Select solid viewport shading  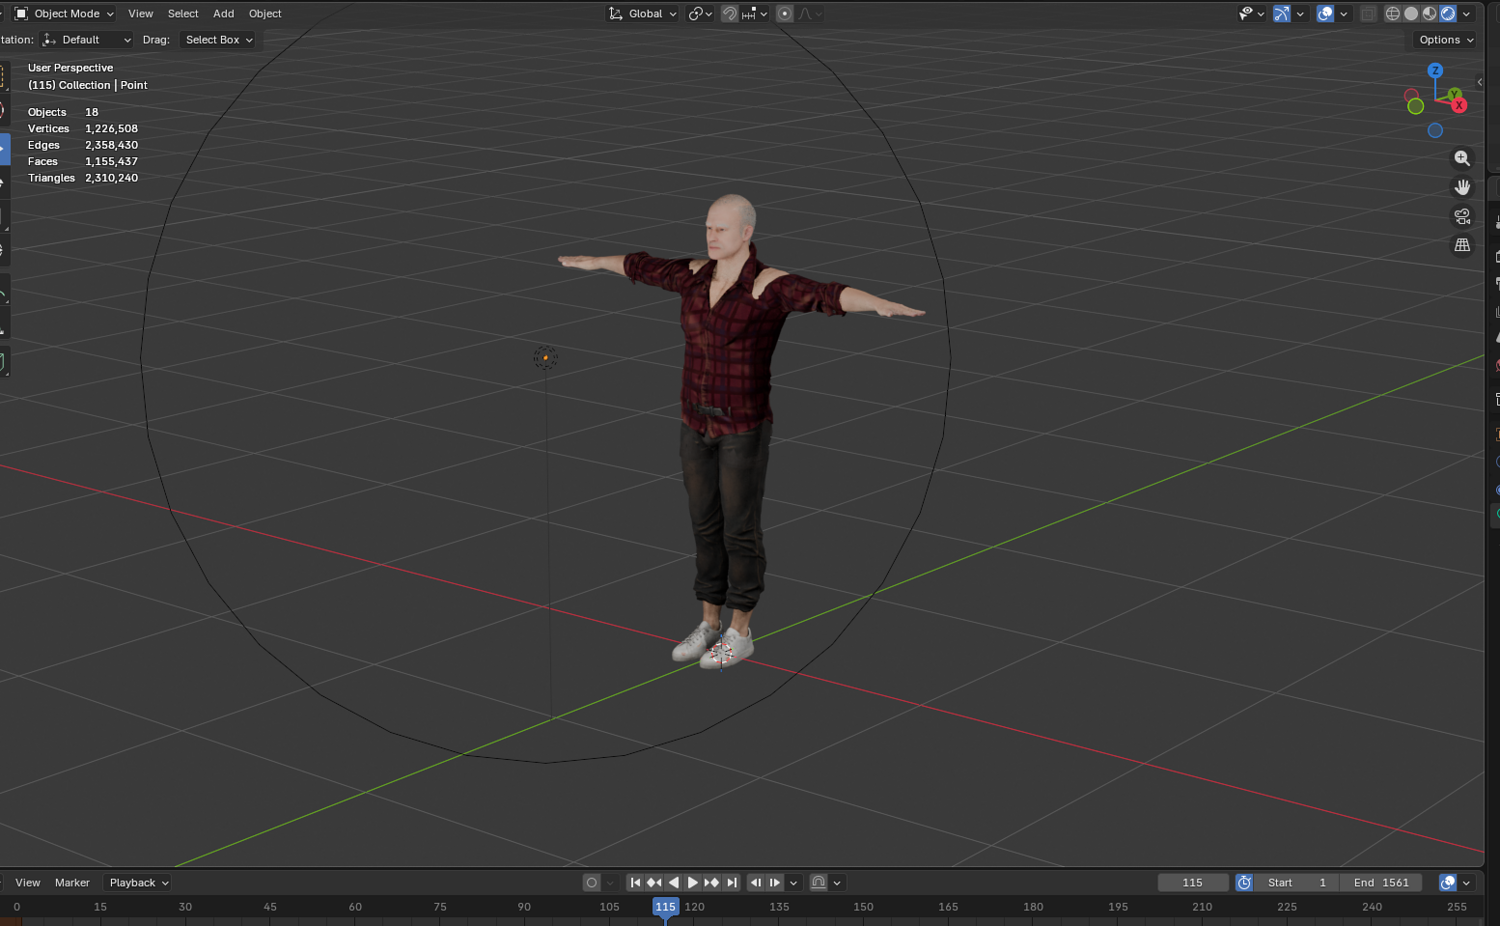(x=1411, y=14)
